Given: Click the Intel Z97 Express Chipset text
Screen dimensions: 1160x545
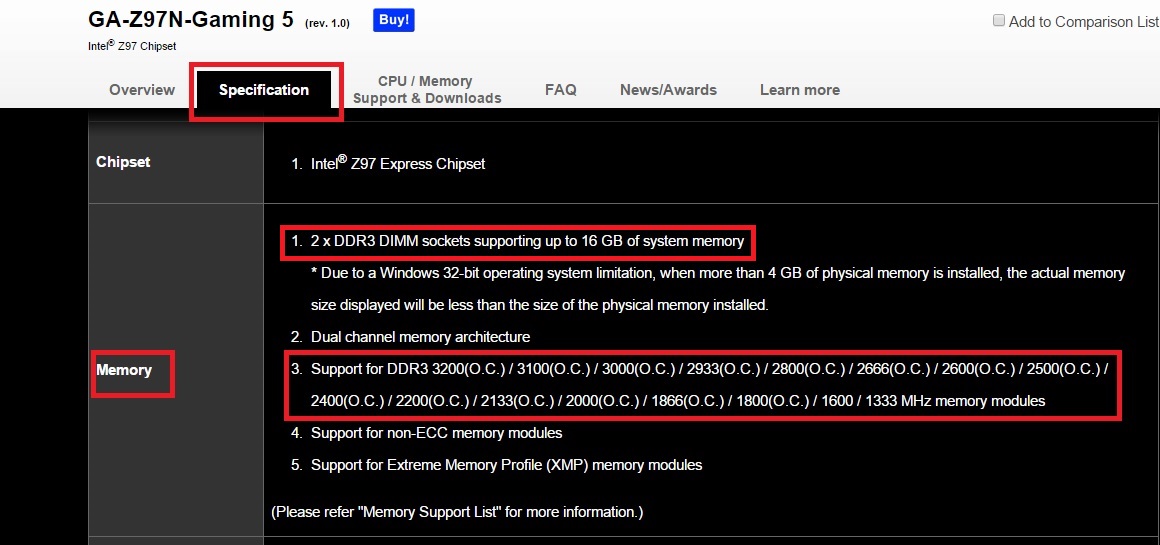Looking at the screenshot, I should pos(398,163).
